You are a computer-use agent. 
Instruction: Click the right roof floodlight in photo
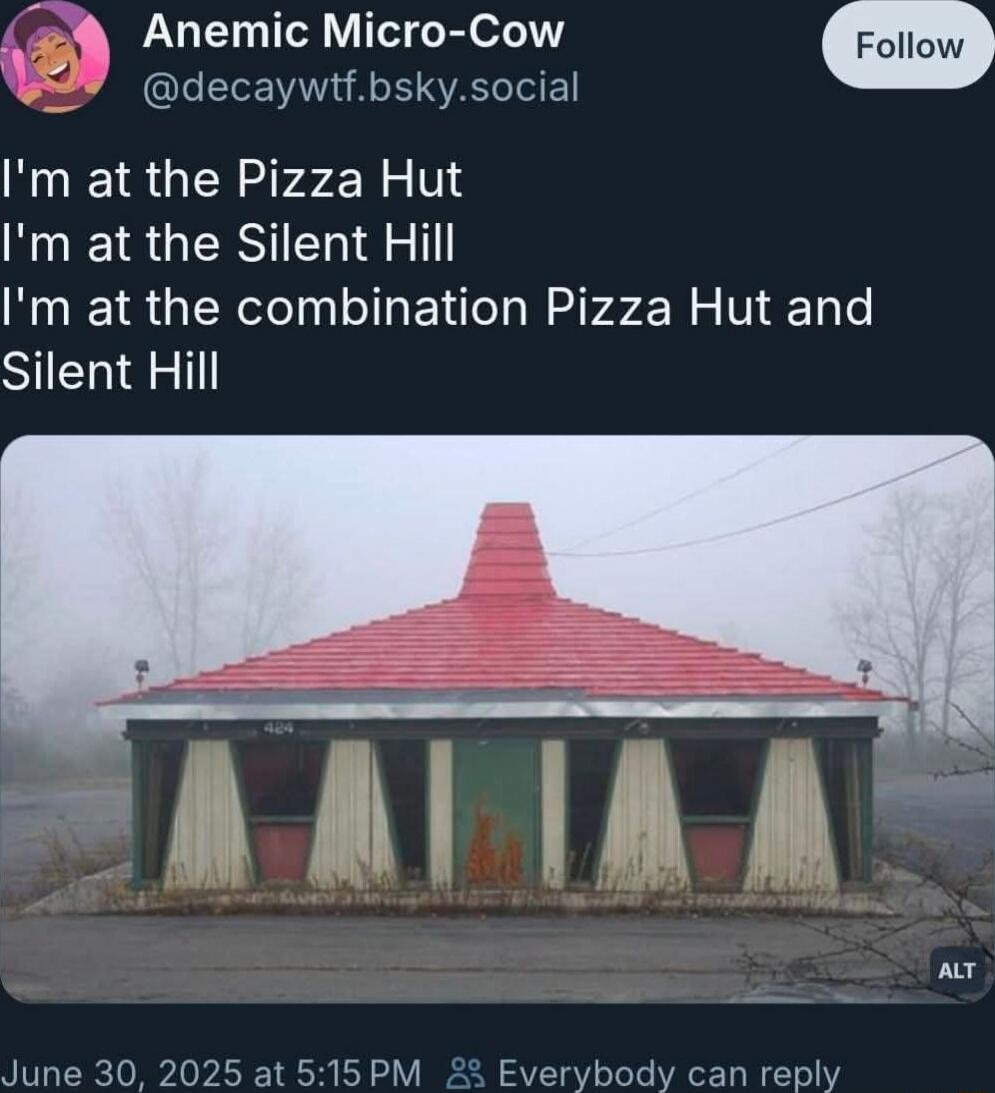[865, 670]
